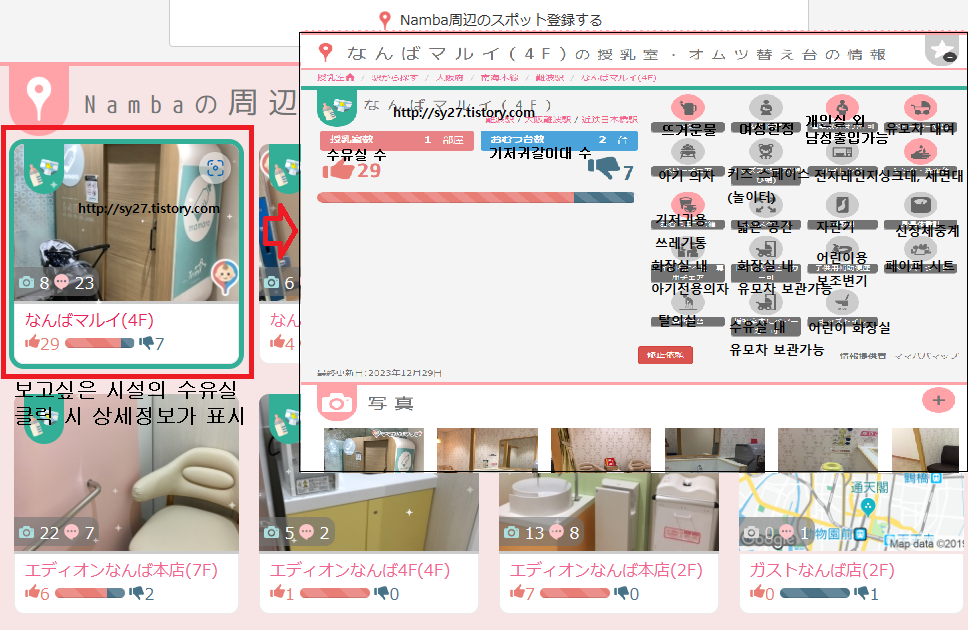Open the third photo thumbnail with red box and chairs
968x630 pixels.
click(601, 449)
